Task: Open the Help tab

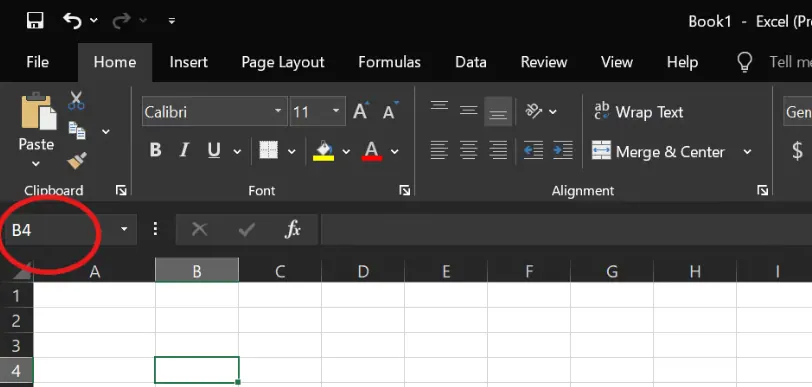Action: (x=682, y=62)
